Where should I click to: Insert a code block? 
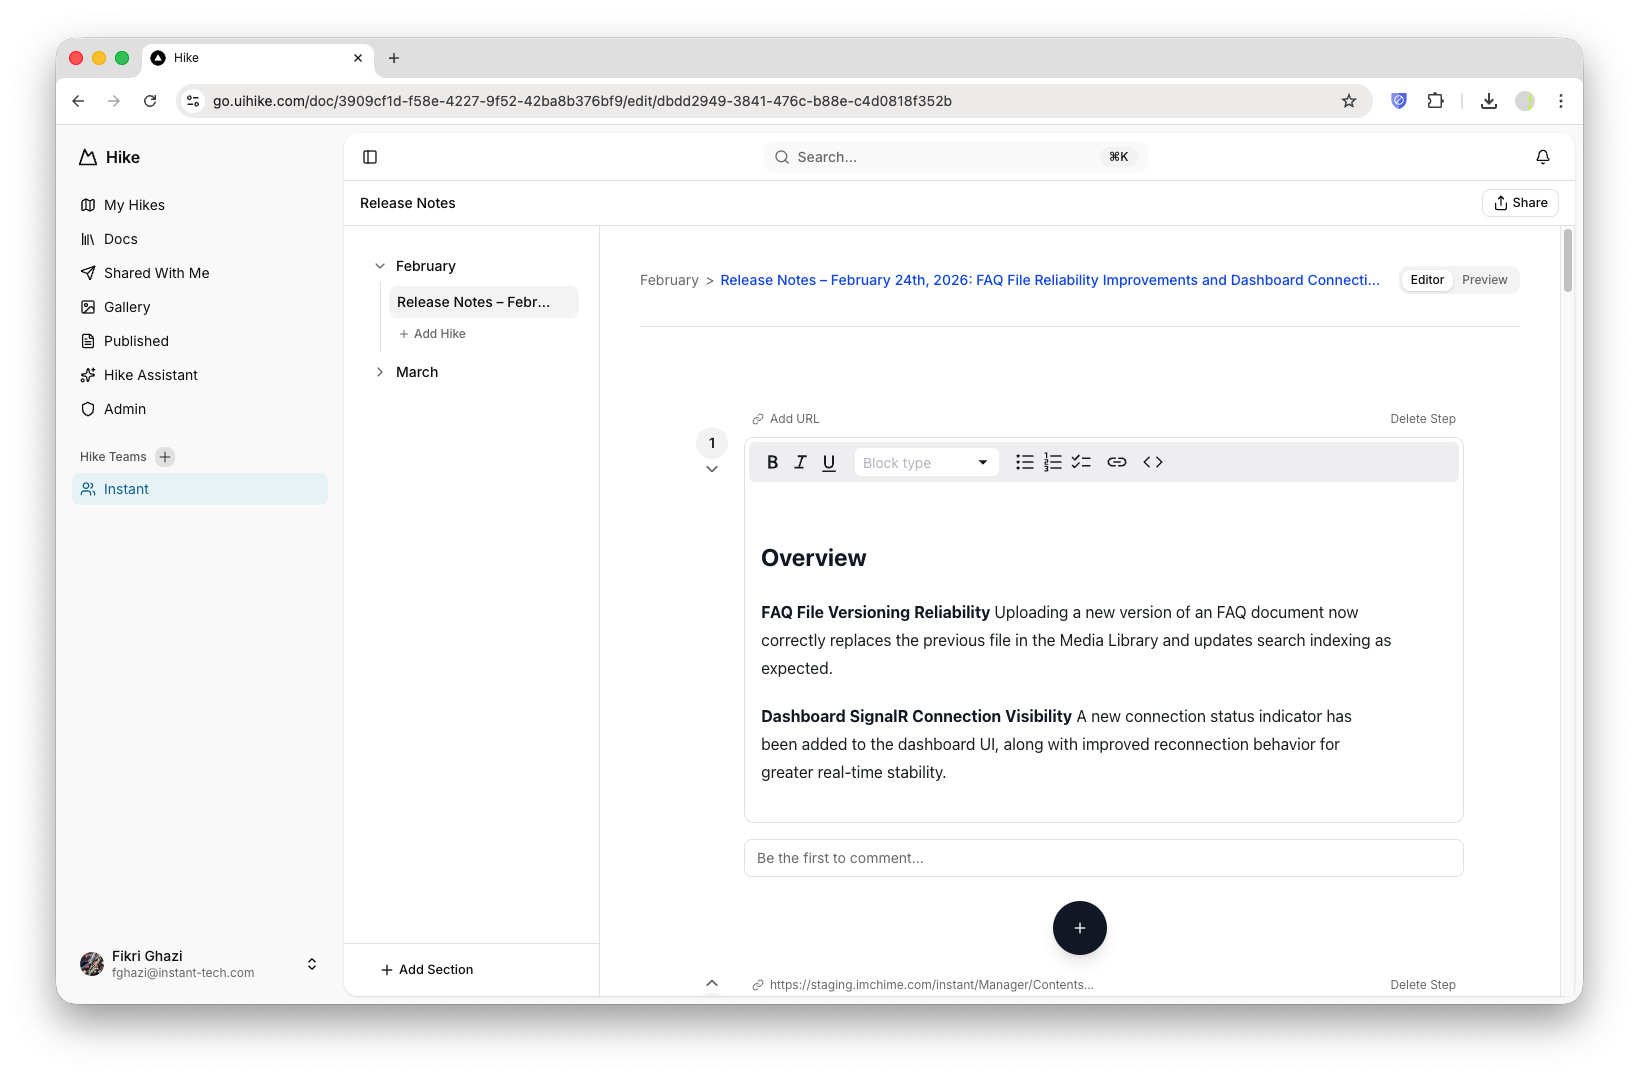[1152, 462]
